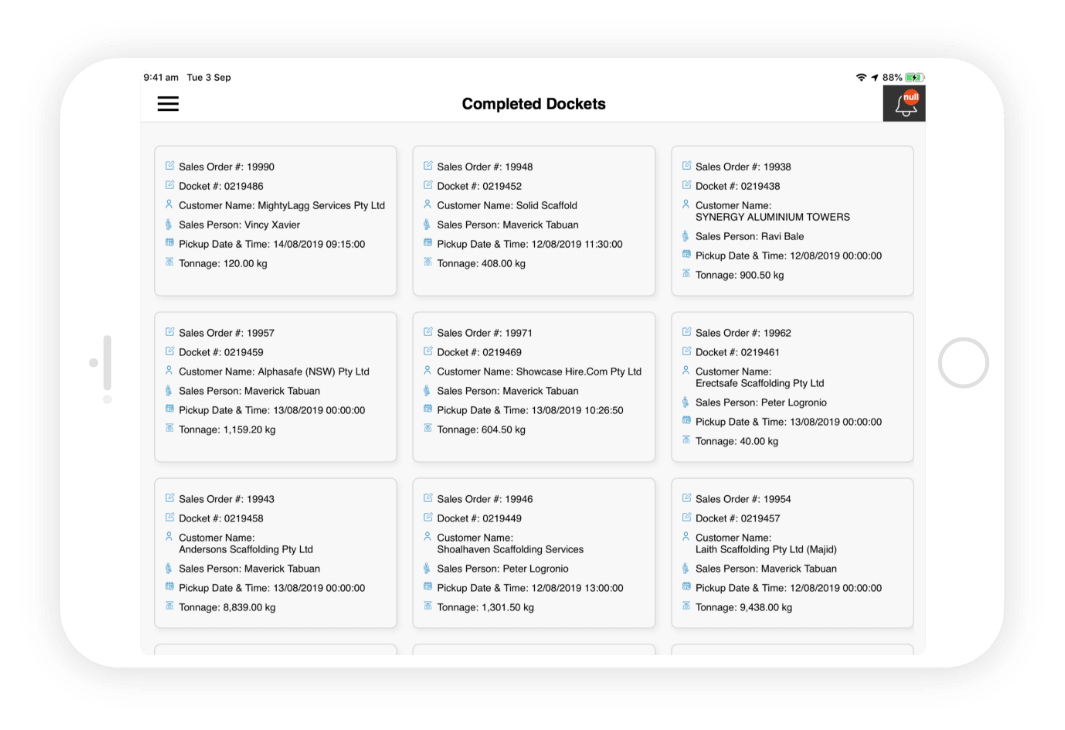The height and width of the screenshot is (730, 1065).
Task: Click customer icon next to Solid Scaffold
Action: coord(427,204)
